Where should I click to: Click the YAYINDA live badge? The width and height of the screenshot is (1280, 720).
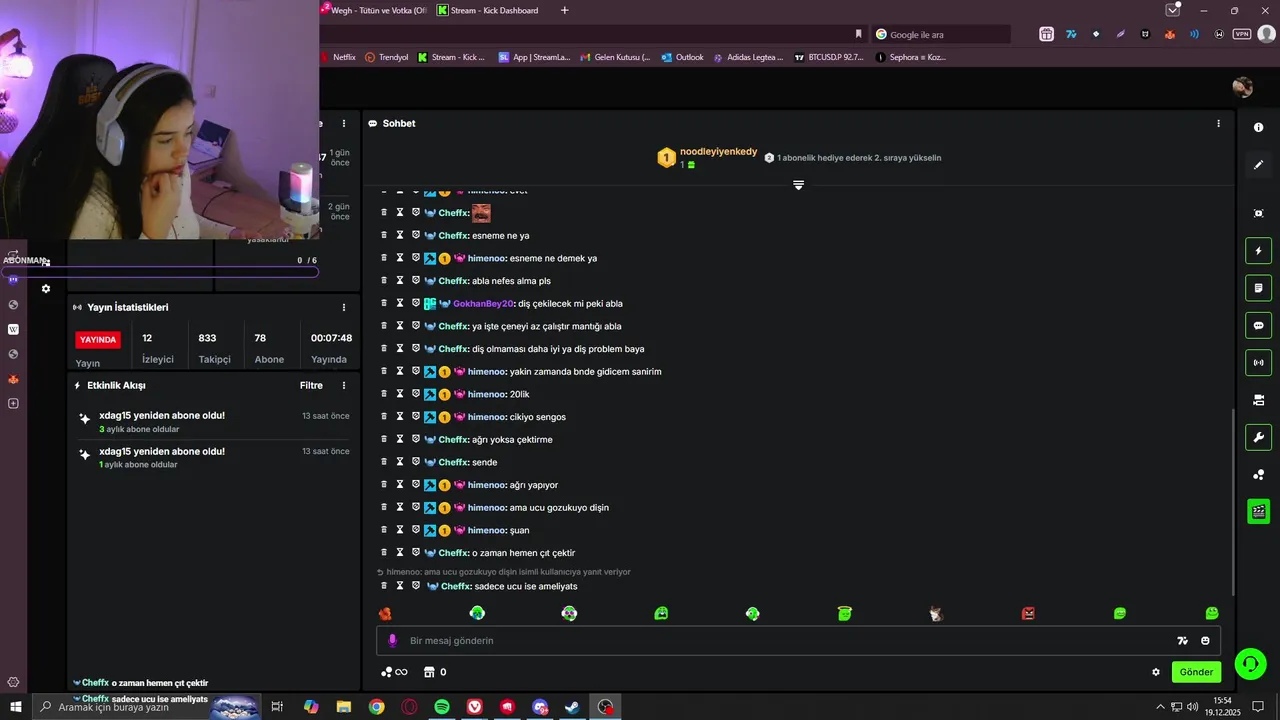coord(98,339)
